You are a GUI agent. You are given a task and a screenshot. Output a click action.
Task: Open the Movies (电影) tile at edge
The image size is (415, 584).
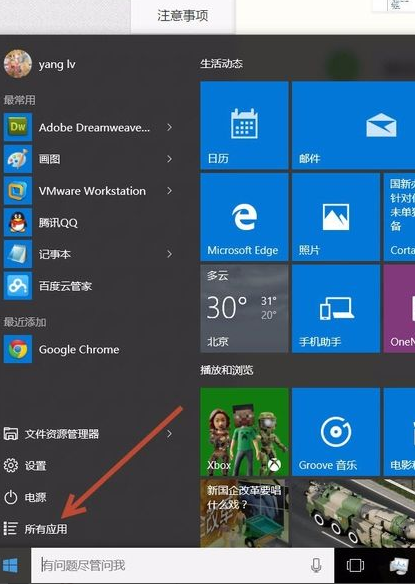pos(399,432)
